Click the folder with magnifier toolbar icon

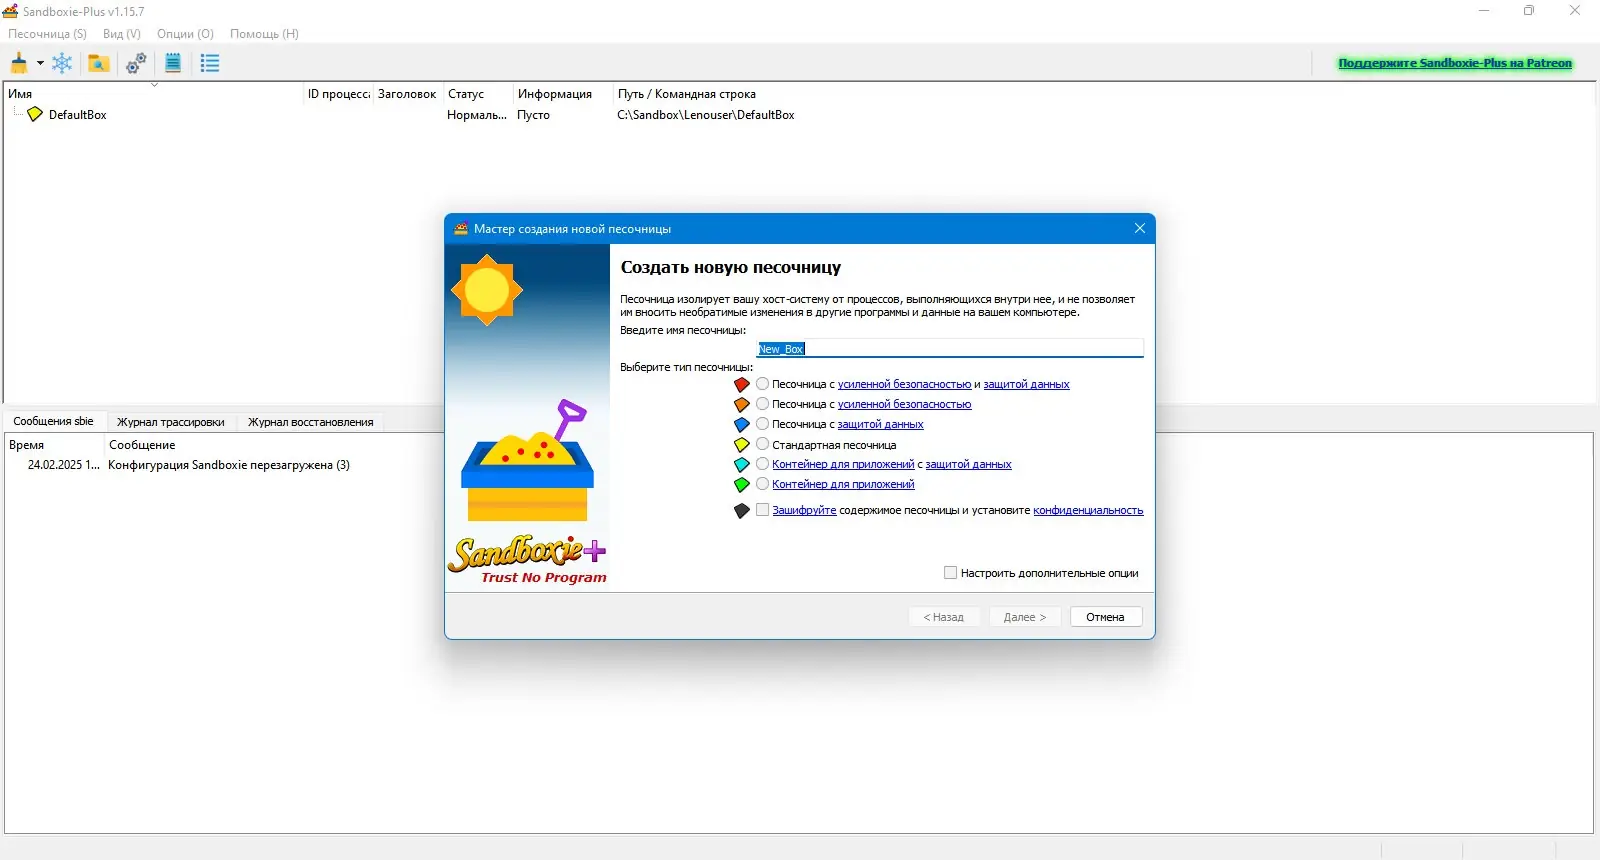click(x=98, y=63)
